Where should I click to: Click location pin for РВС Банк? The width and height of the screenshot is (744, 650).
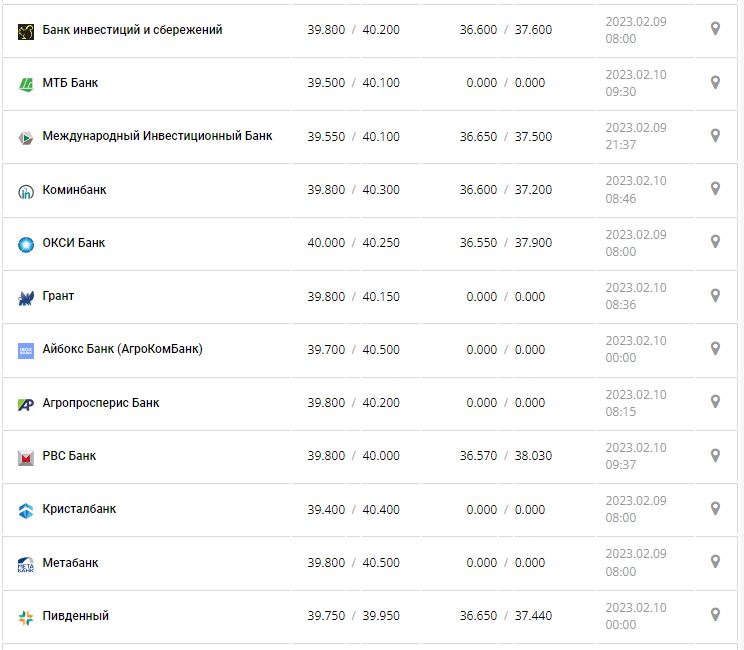click(x=715, y=455)
